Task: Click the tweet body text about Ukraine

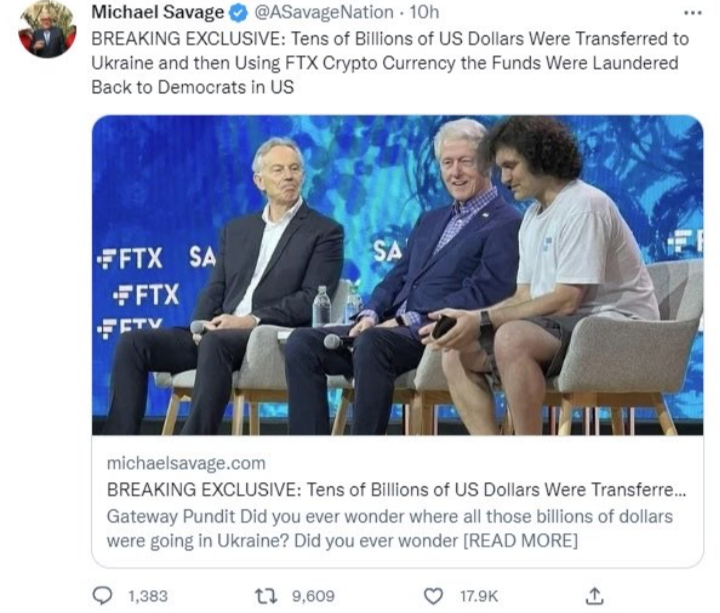Action: click(x=390, y=63)
